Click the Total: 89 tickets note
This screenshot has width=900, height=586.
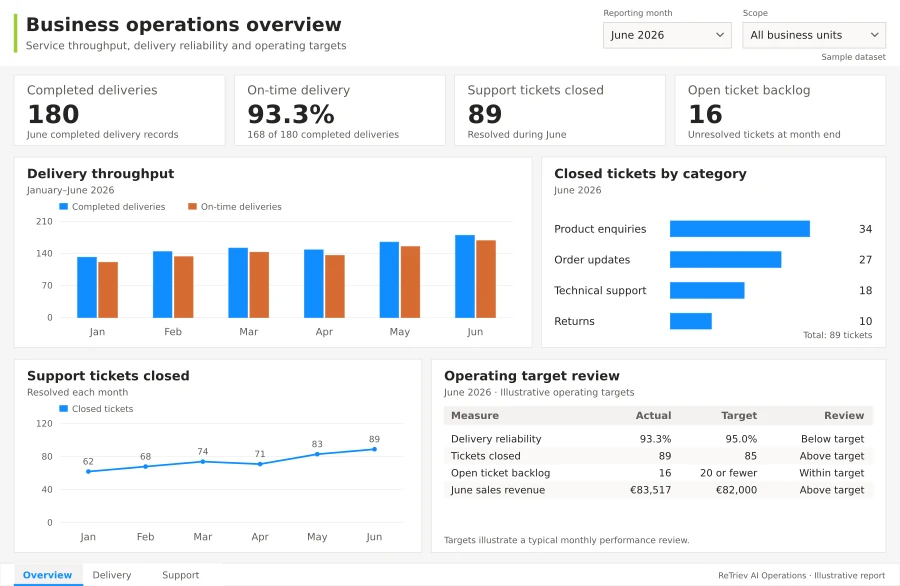tap(837, 335)
